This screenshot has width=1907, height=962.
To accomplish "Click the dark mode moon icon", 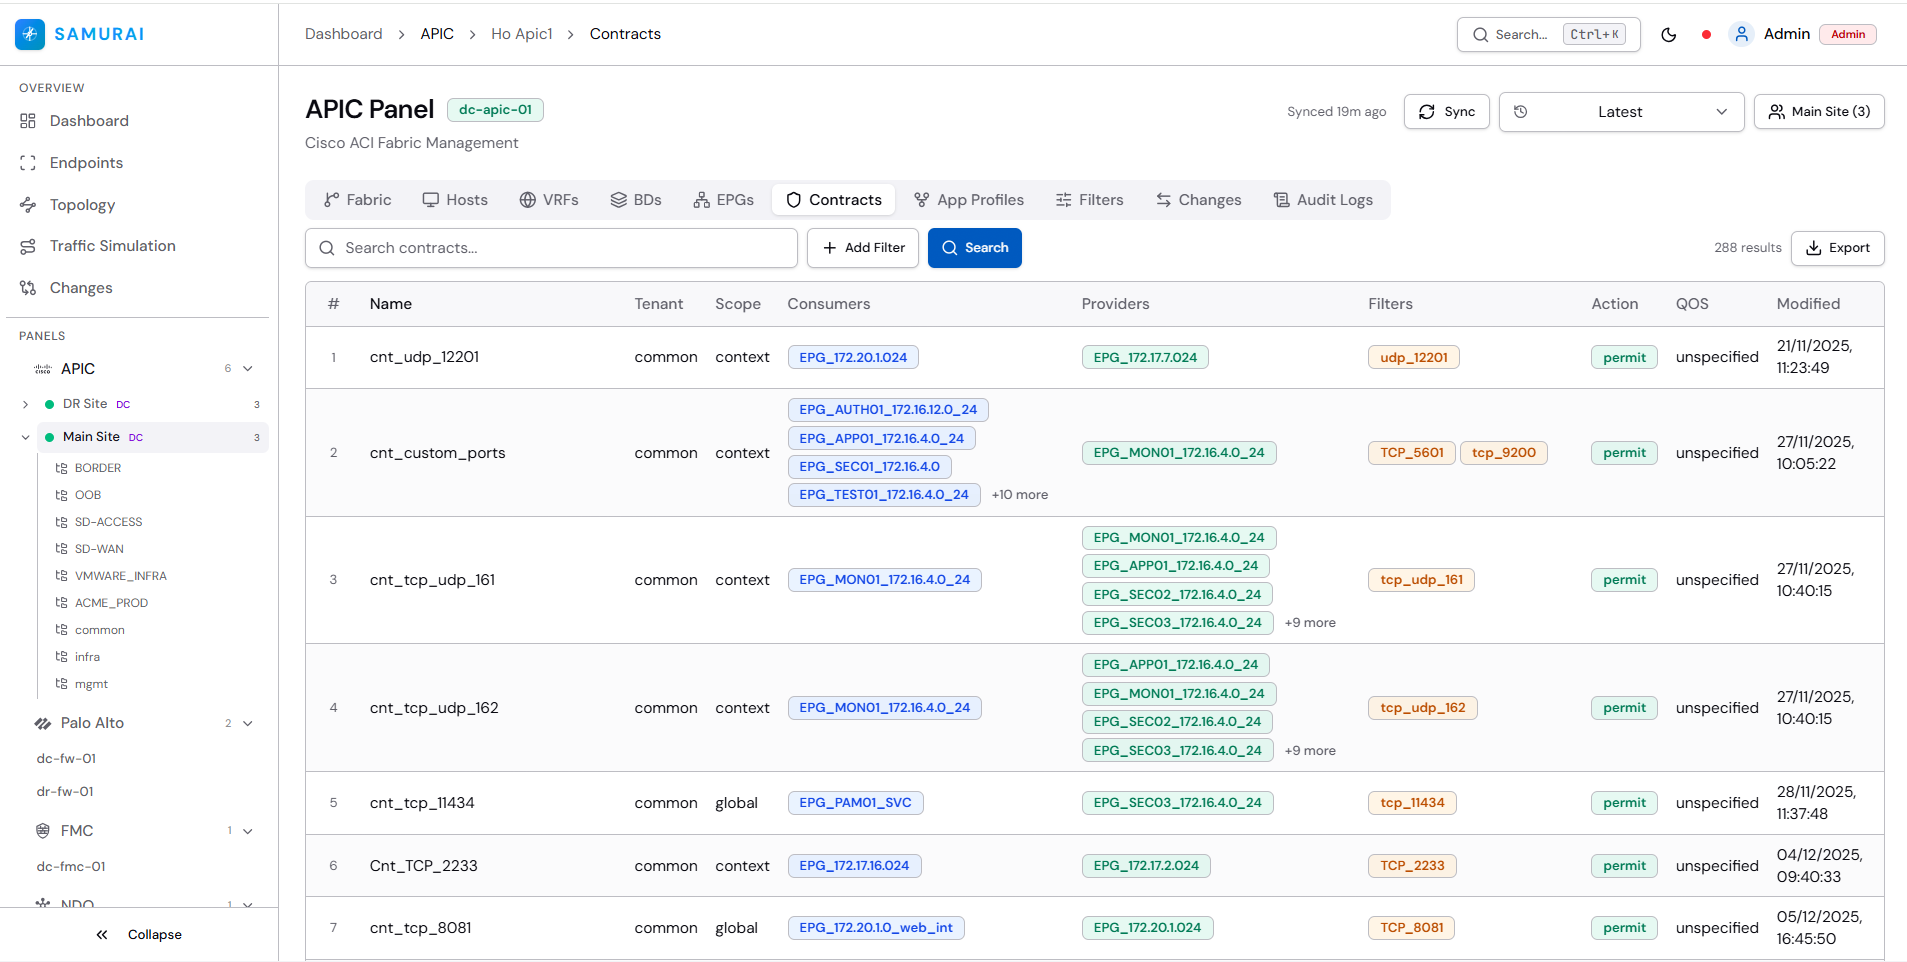I will pos(1668,34).
